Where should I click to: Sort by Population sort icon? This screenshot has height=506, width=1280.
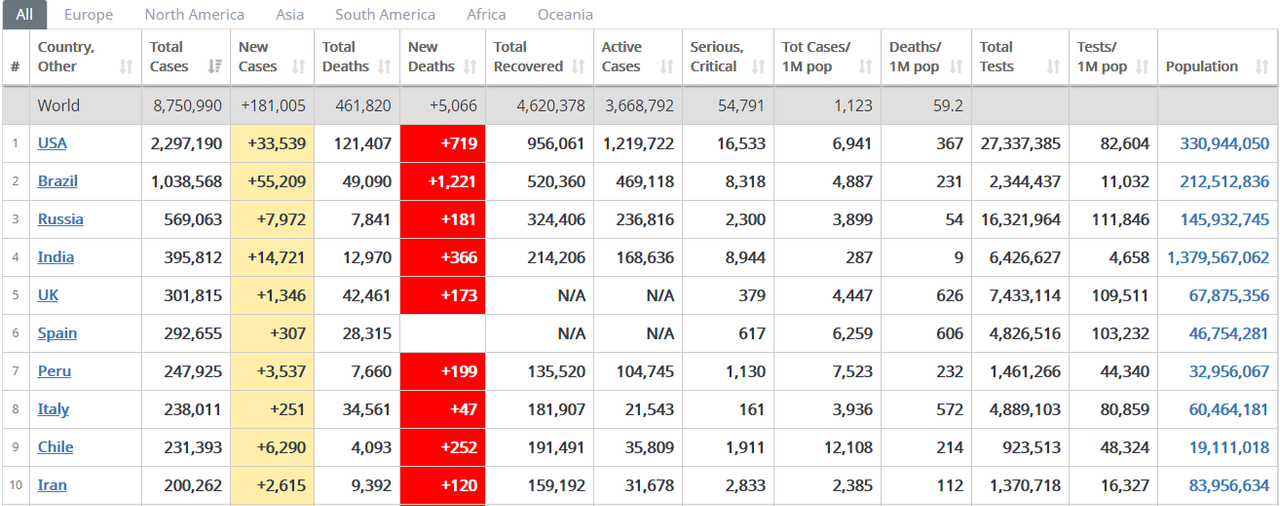tap(1262, 67)
